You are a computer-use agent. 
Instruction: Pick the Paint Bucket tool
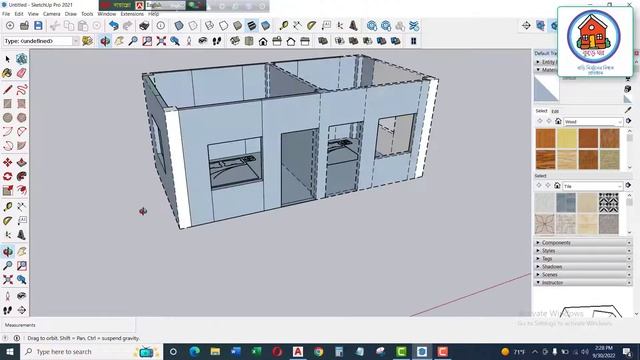(7, 73)
